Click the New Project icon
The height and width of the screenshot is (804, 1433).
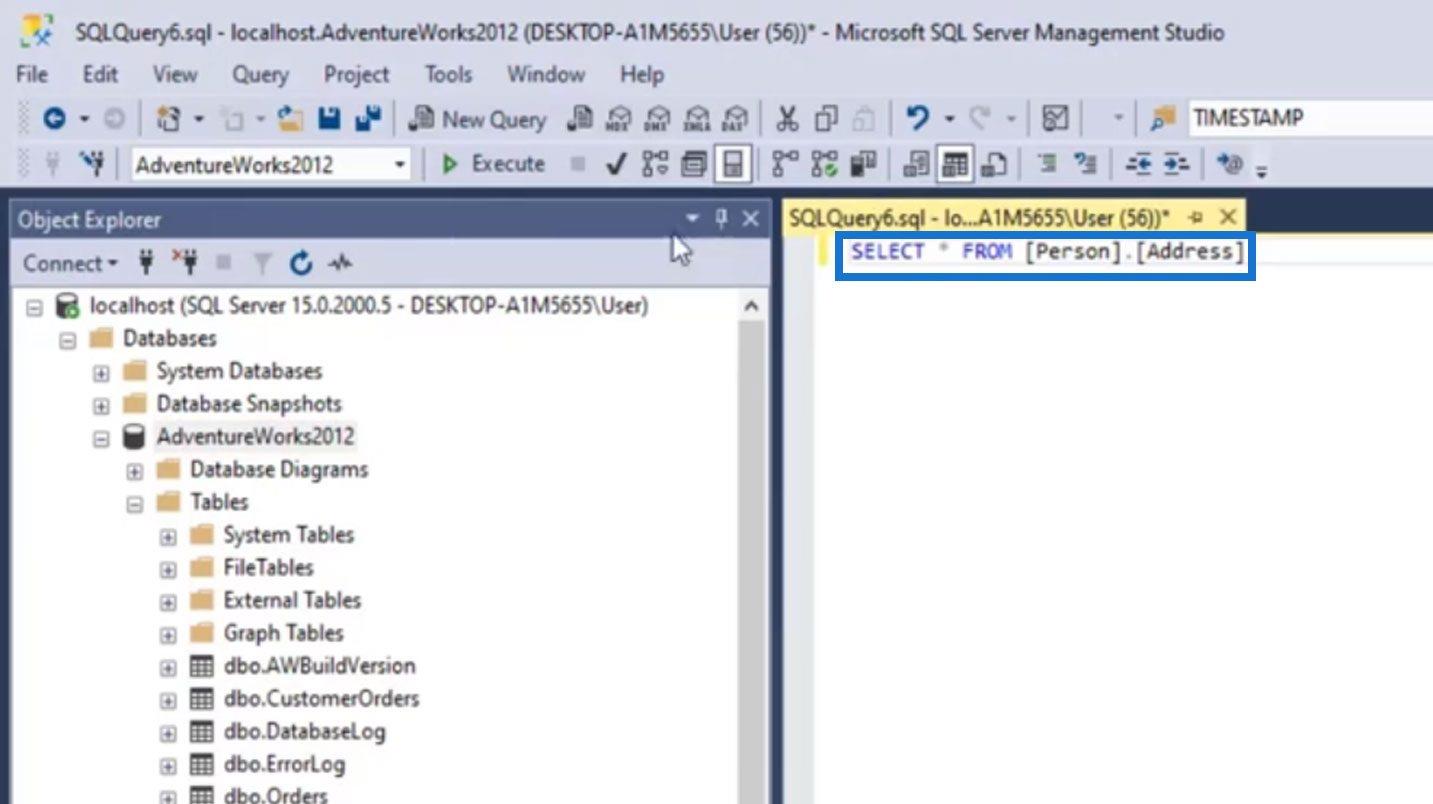(169, 119)
